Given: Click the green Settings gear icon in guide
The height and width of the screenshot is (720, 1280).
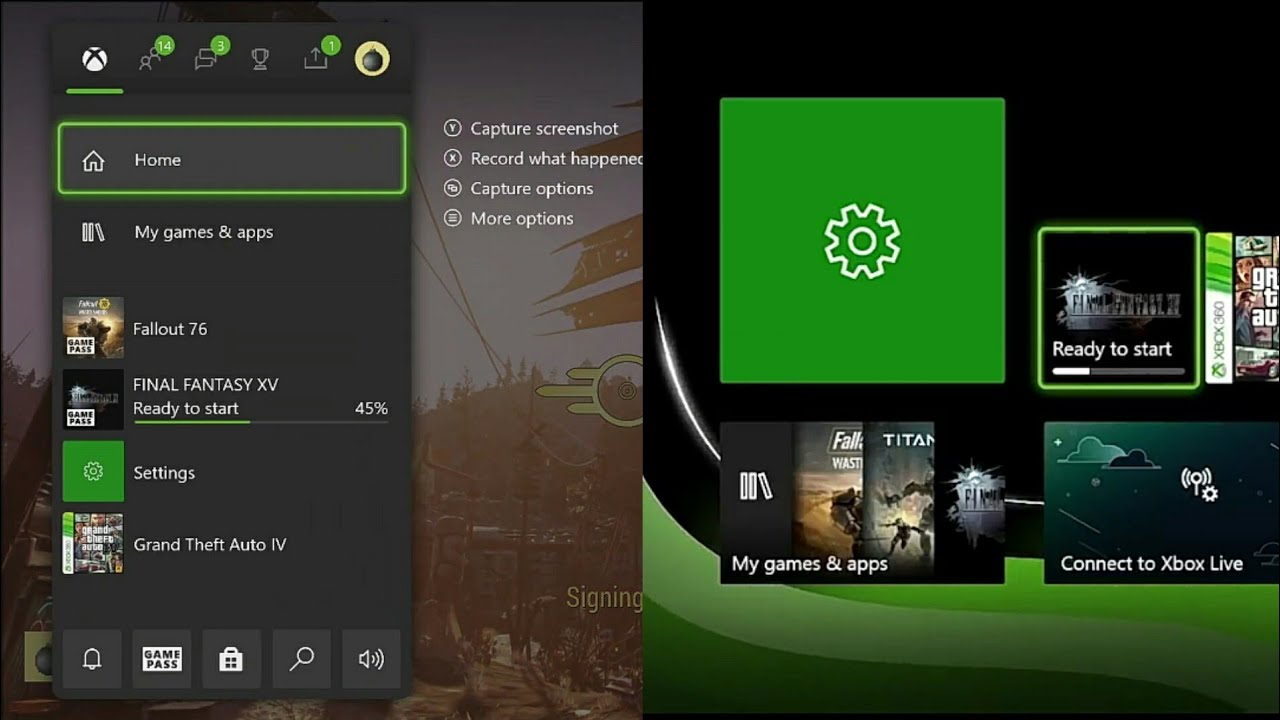Looking at the screenshot, I should [93, 472].
